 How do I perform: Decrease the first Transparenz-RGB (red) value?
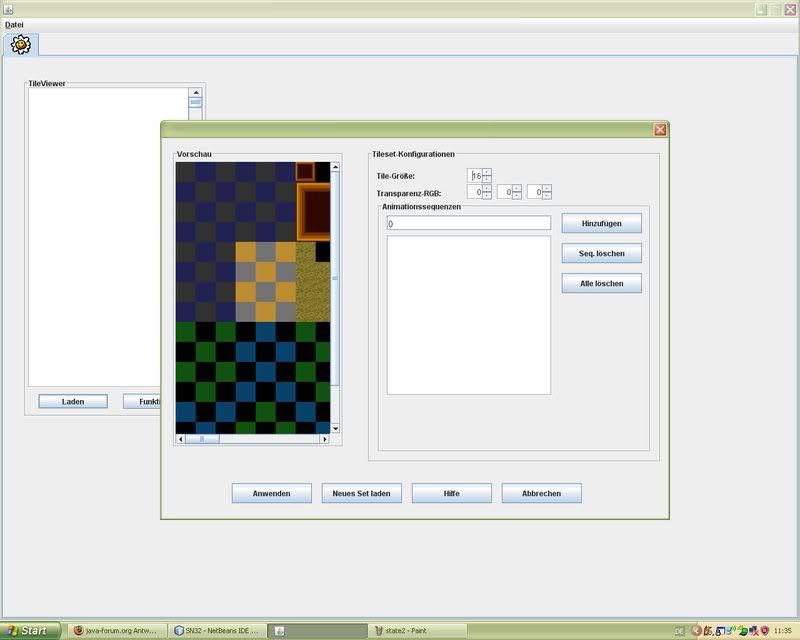pyautogui.click(x=487, y=195)
